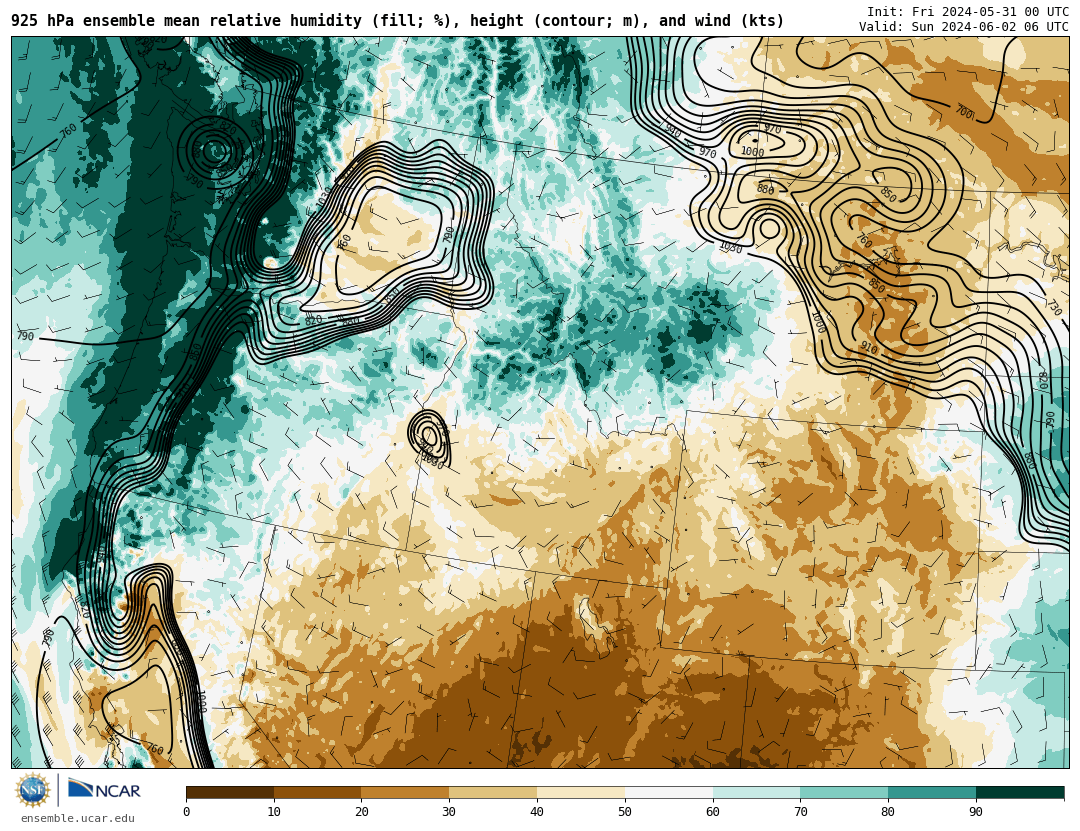Click the colorbar tick label 30
The image size is (1080, 831).
point(449,812)
